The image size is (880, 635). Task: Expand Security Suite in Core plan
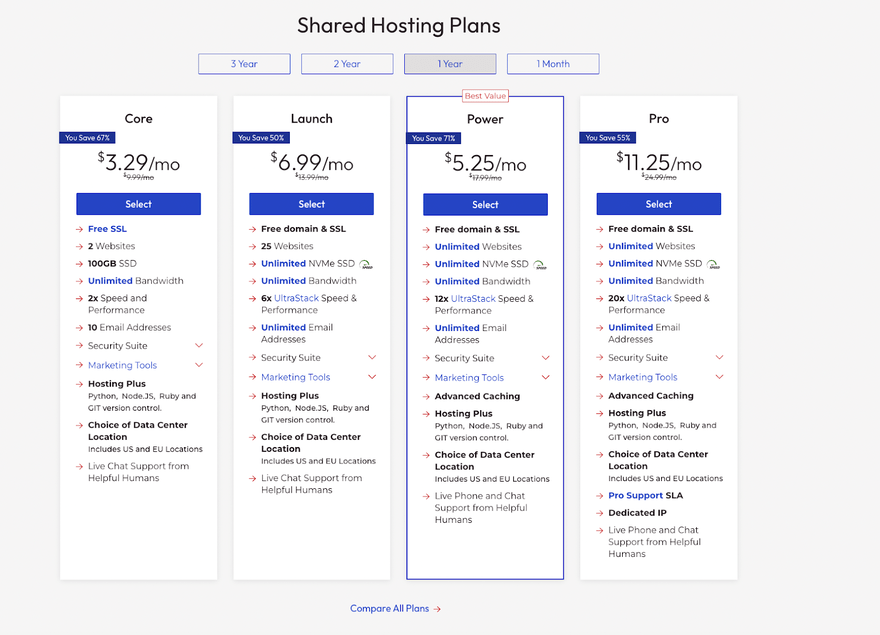click(199, 345)
